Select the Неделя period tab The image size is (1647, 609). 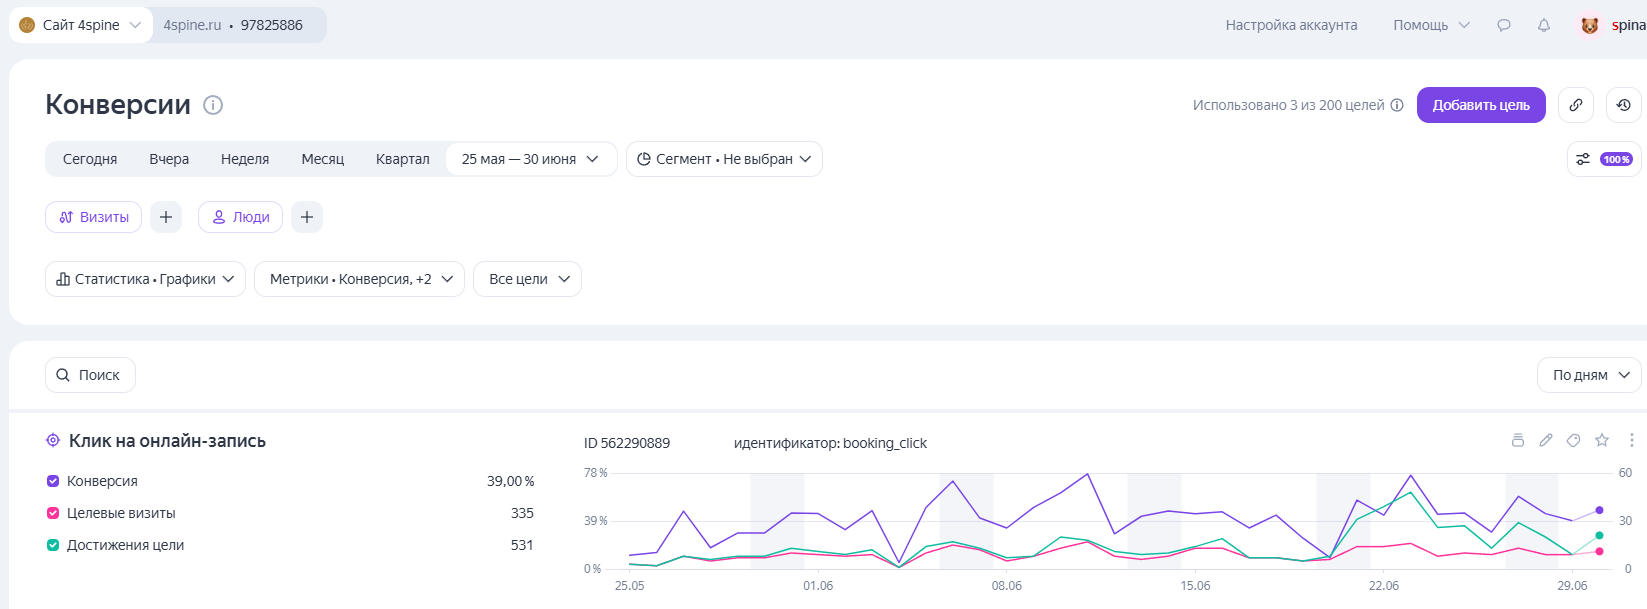click(x=245, y=159)
